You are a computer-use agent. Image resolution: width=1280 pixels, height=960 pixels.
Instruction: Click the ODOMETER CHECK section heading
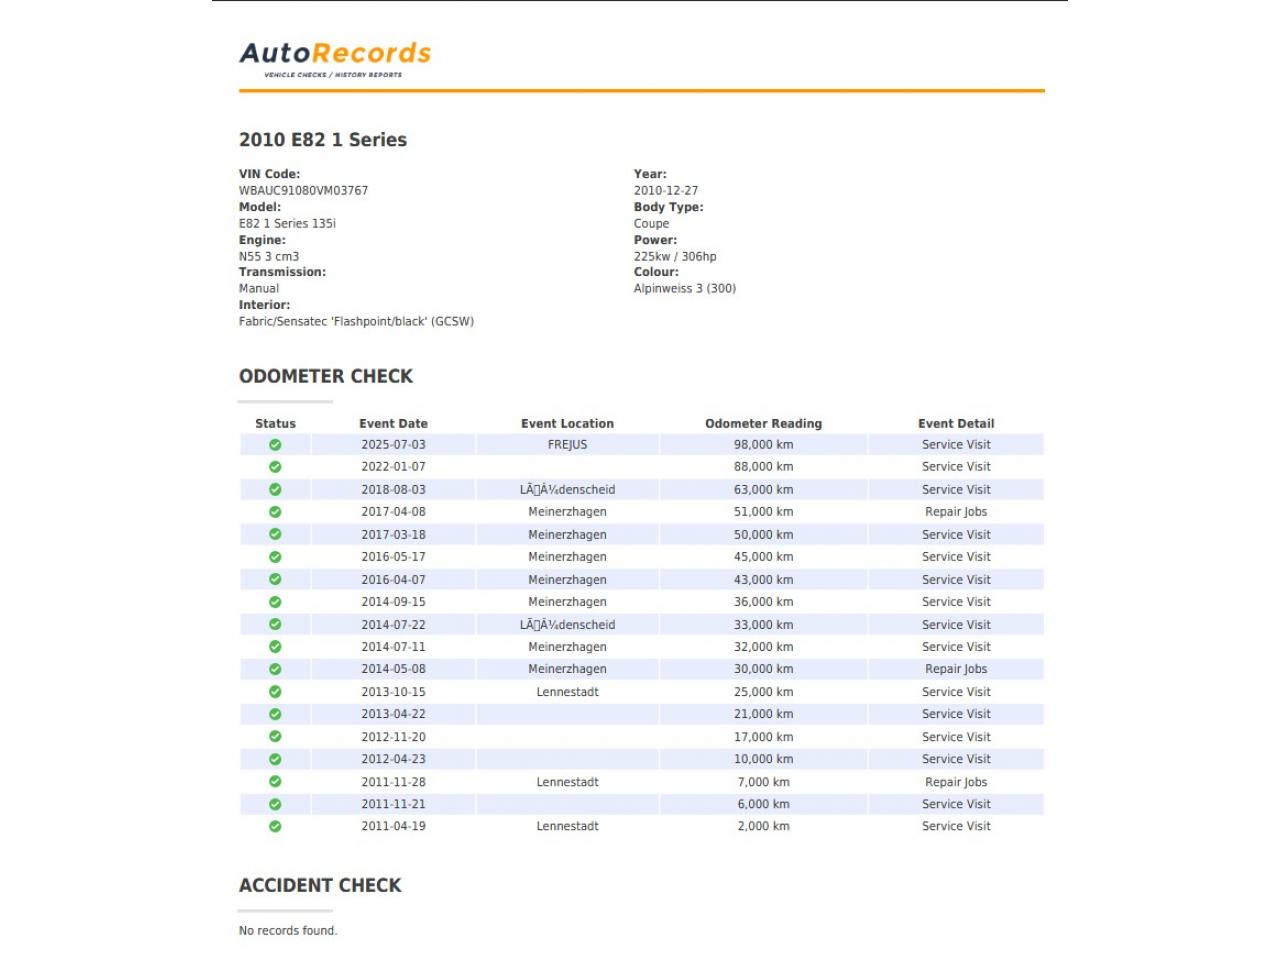(x=326, y=377)
